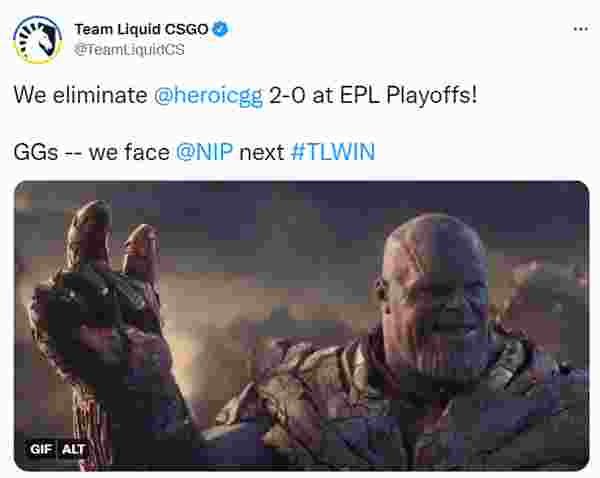Click the "GGs -- we face" text
The width and height of the screenshot is (600, 478).
tap(91, 152)
